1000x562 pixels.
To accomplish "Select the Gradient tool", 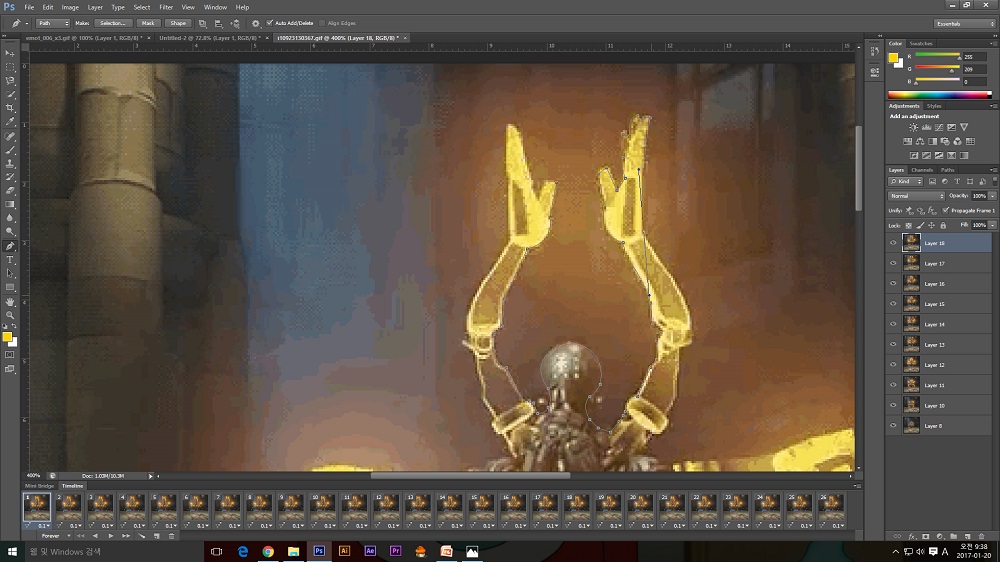I will (x=10, y=205).
